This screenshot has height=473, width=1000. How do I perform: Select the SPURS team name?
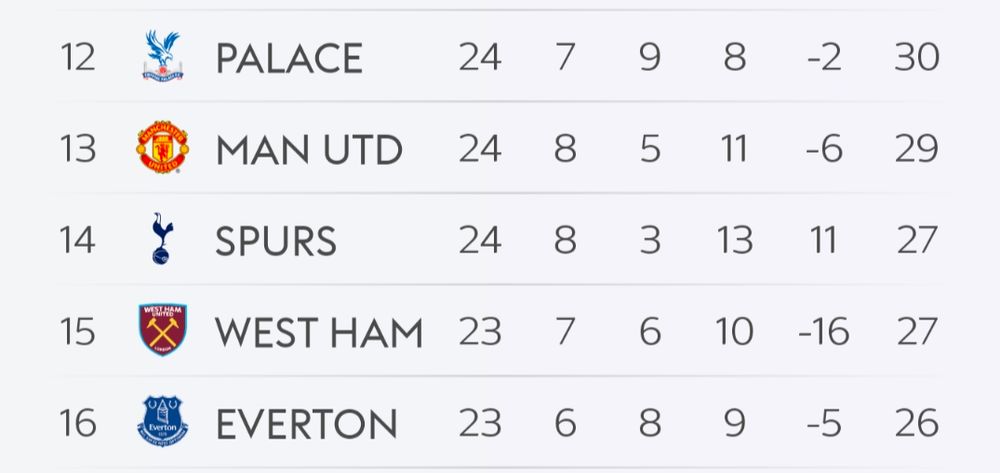click(x=276, y=241)
